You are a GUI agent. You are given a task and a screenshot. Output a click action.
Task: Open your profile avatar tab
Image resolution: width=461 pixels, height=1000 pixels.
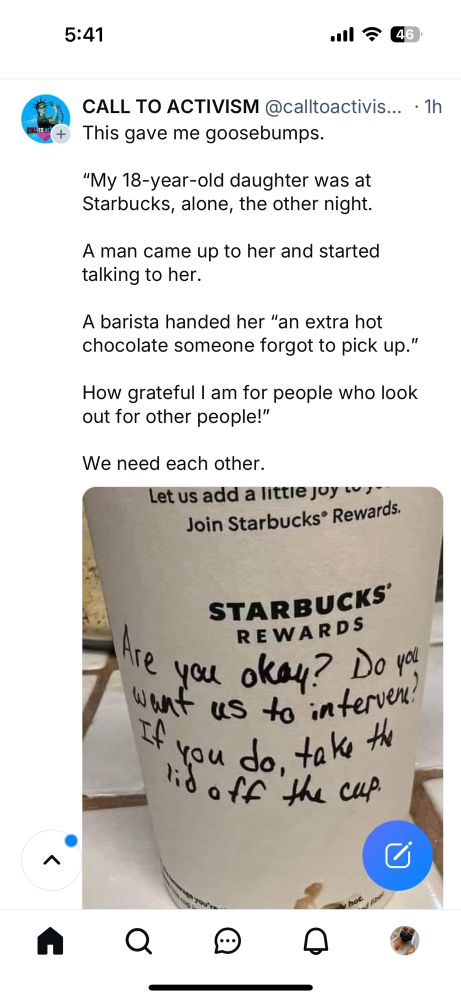click(x=404, y=940)
